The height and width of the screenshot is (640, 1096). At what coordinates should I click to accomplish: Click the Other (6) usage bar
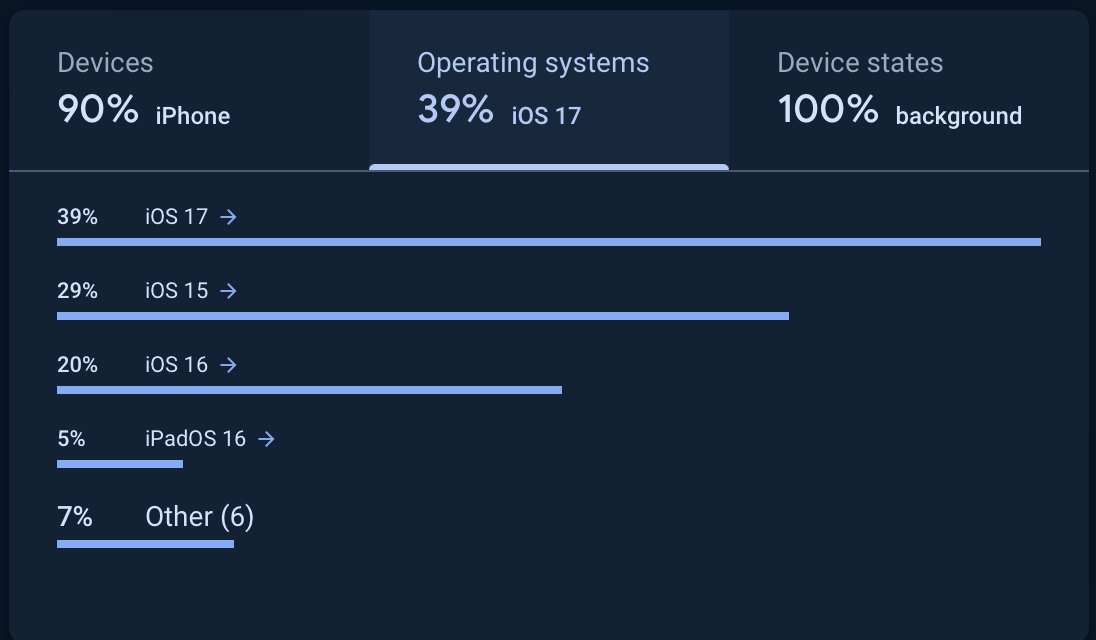tap(145, 544)
